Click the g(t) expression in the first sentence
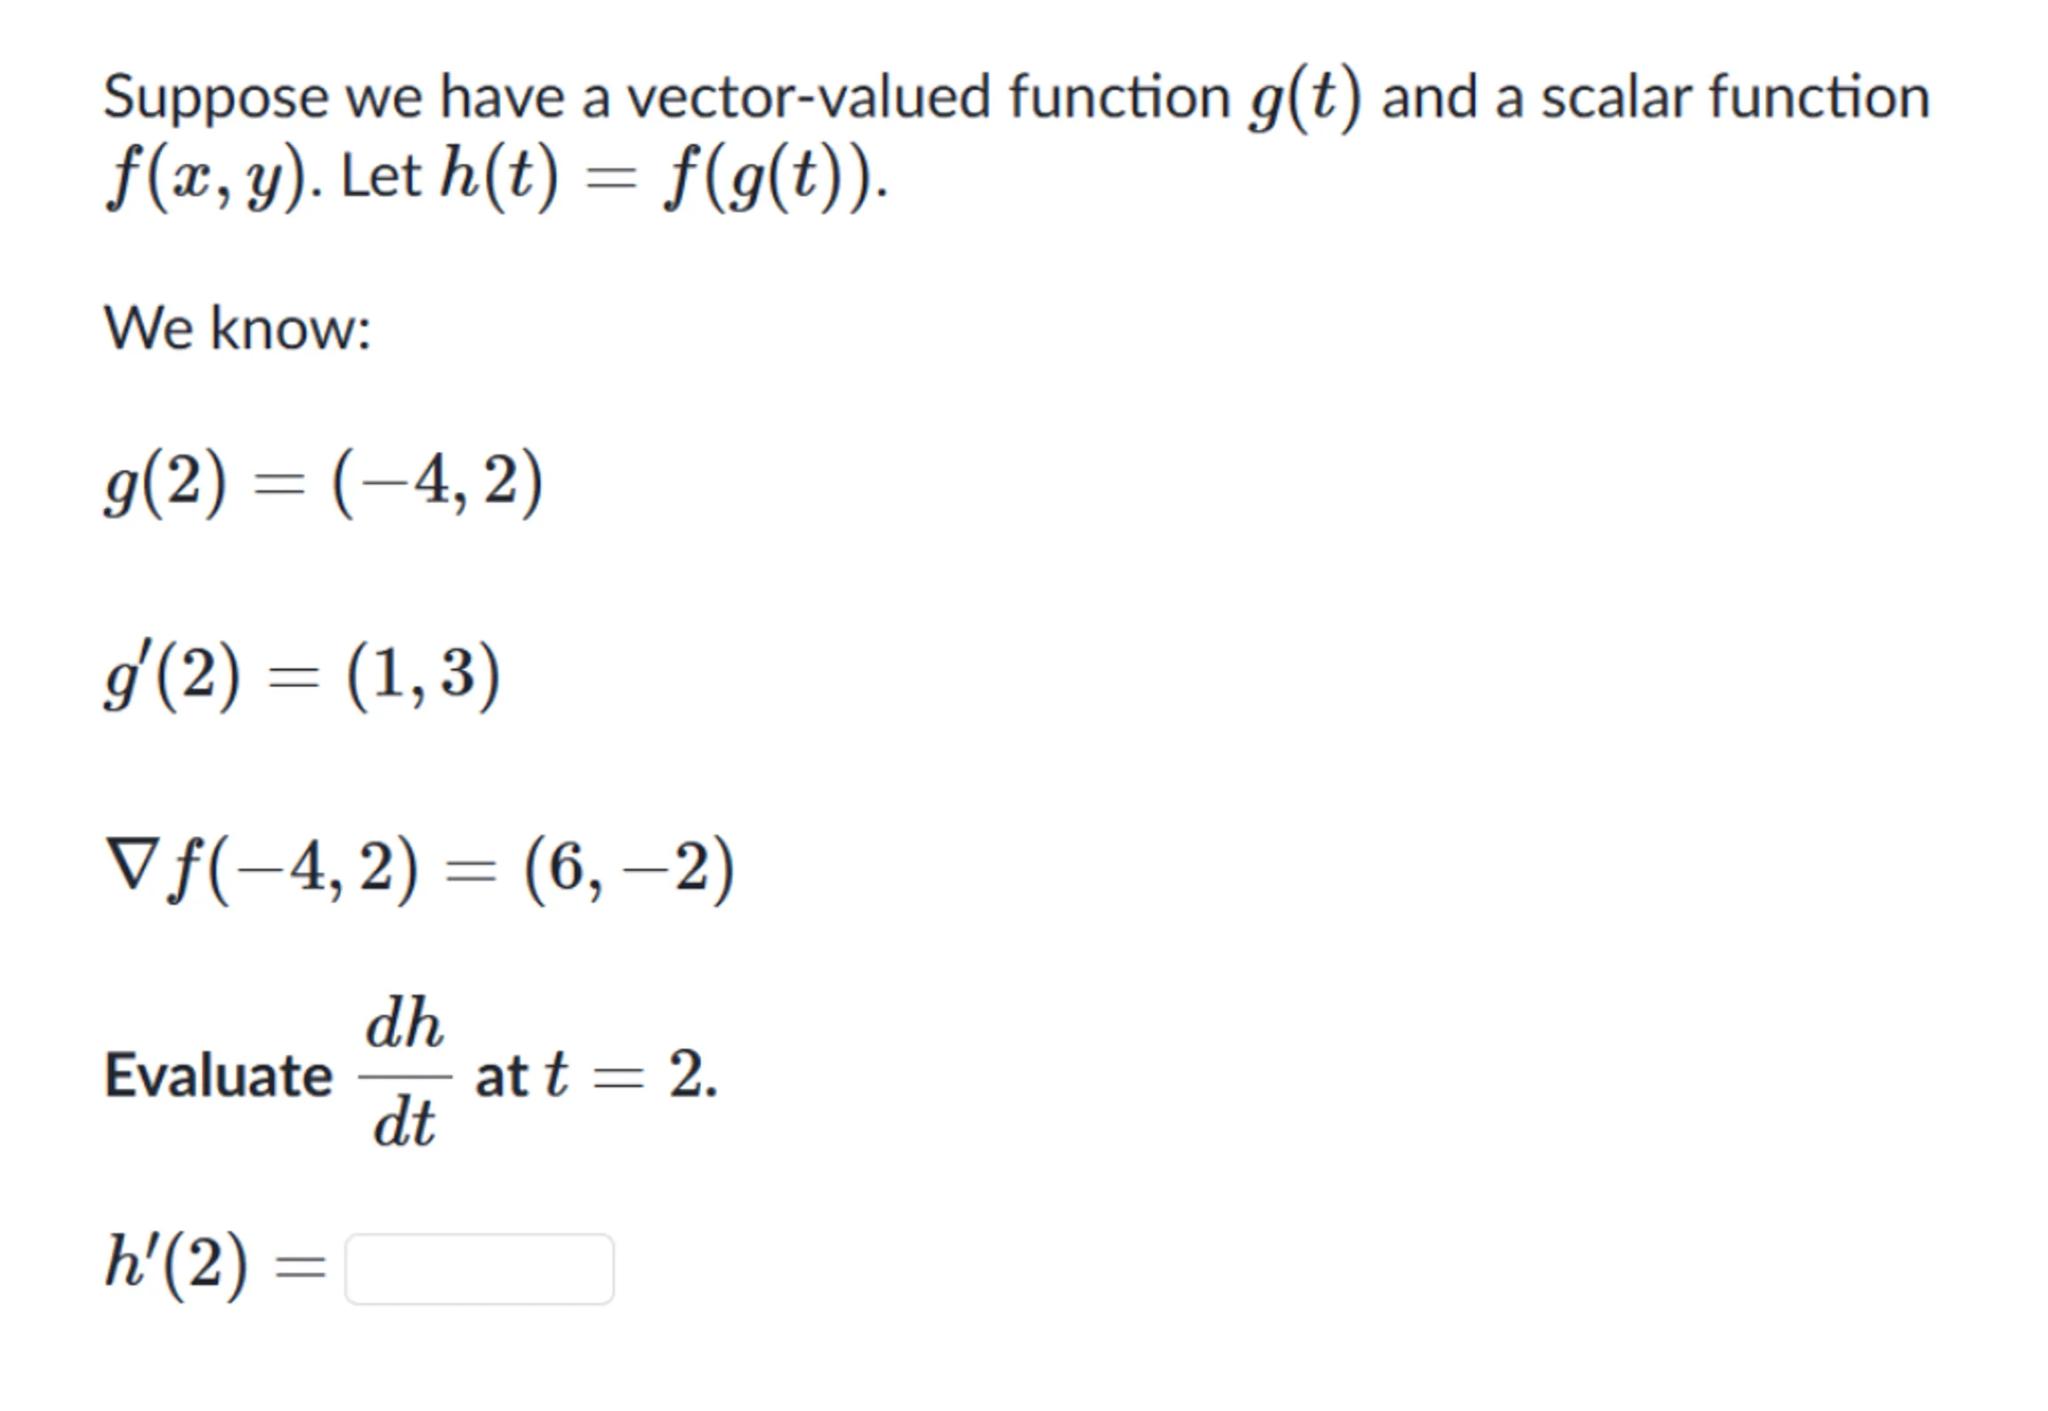Viewport: 2048px width, 1411px height. click(1304, 98)
